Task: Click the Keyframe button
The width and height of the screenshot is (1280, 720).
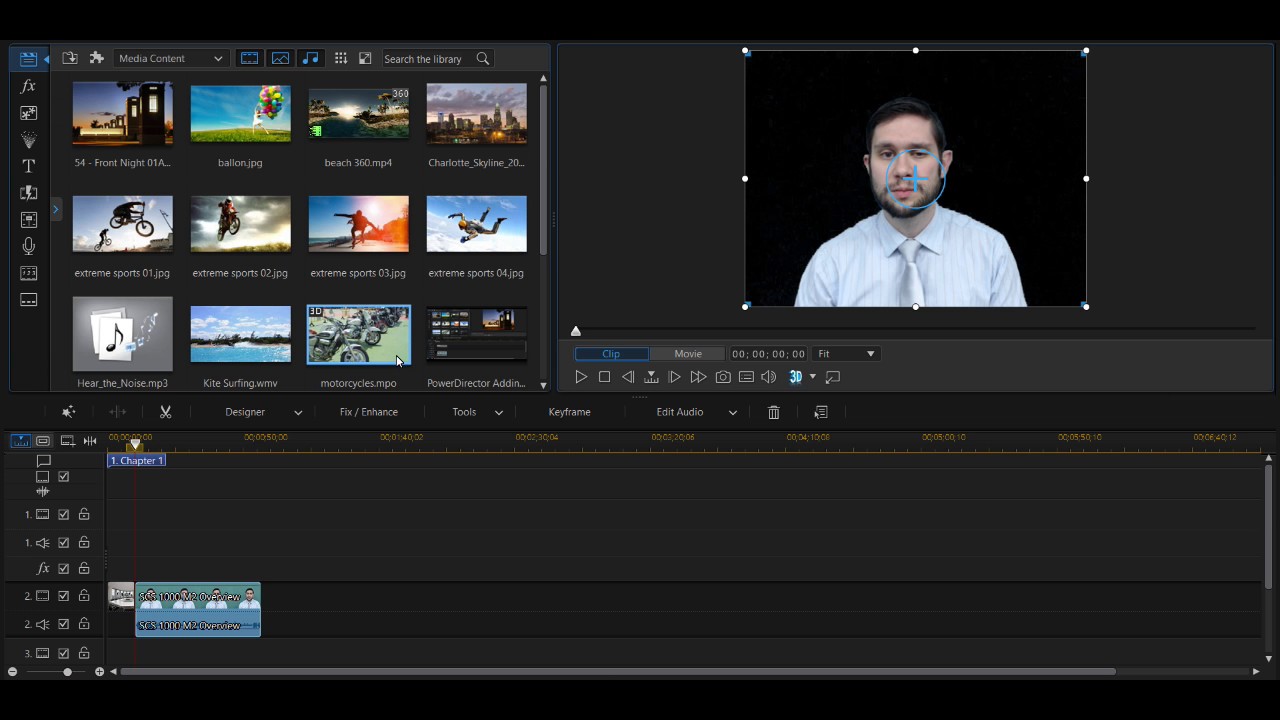Action: (x=570, y=412)
